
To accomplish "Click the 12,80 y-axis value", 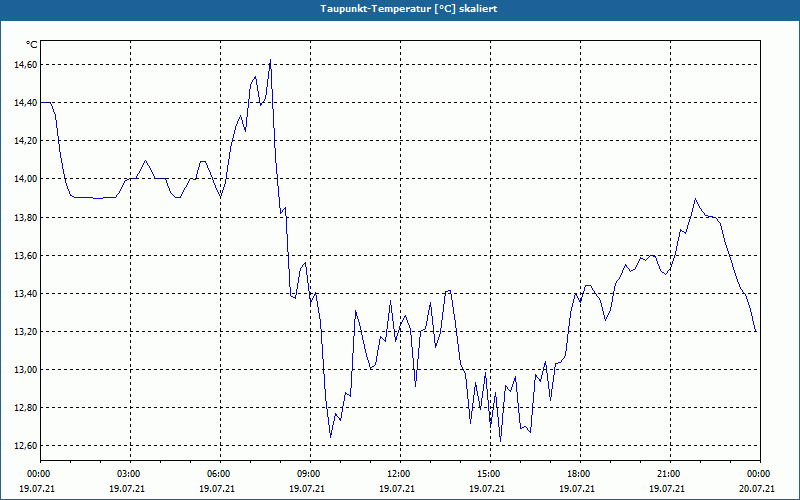I will click(x=25, y=408).
